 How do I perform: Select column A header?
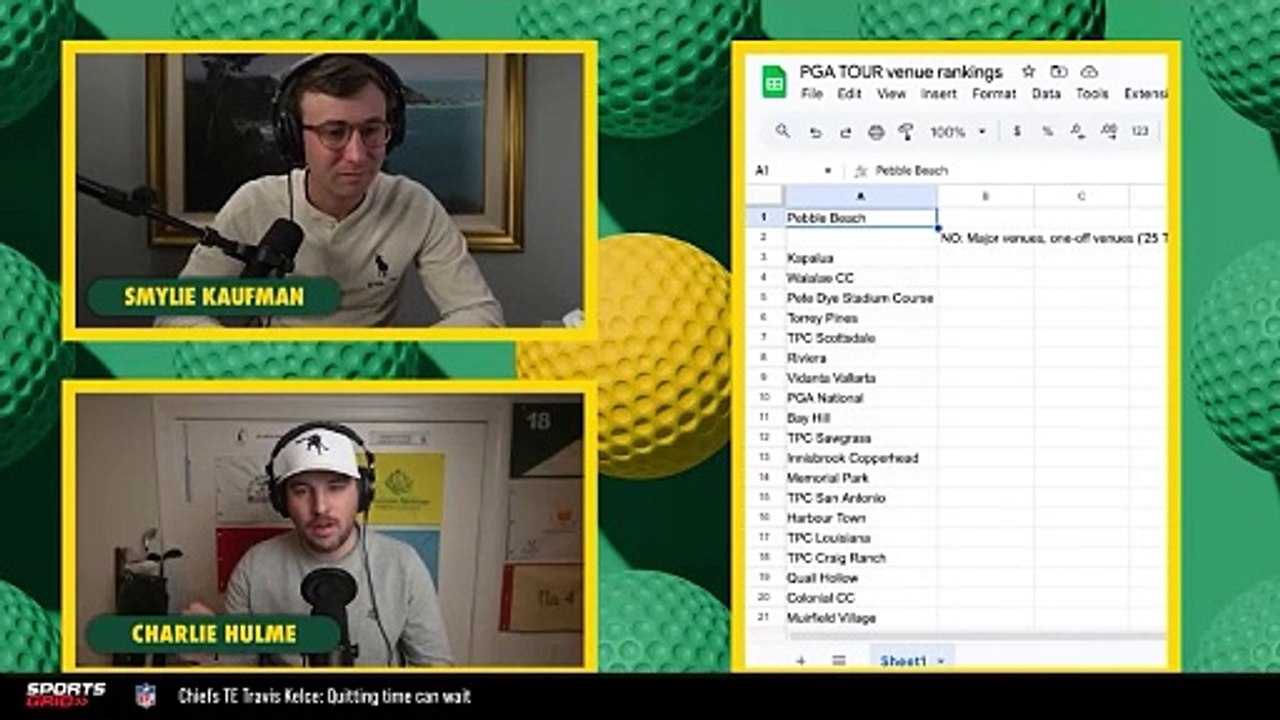[x=861, y=197]
